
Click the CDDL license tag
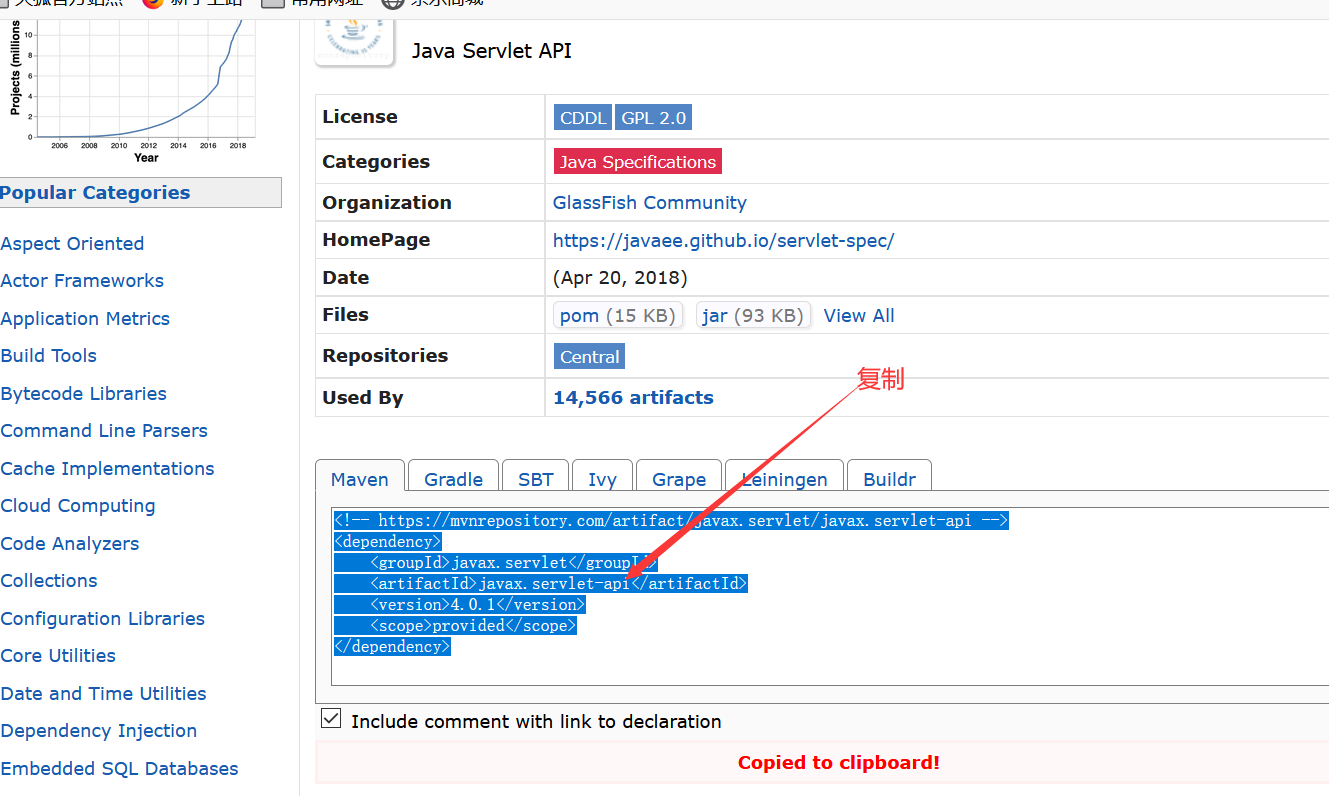coord(583,118)
